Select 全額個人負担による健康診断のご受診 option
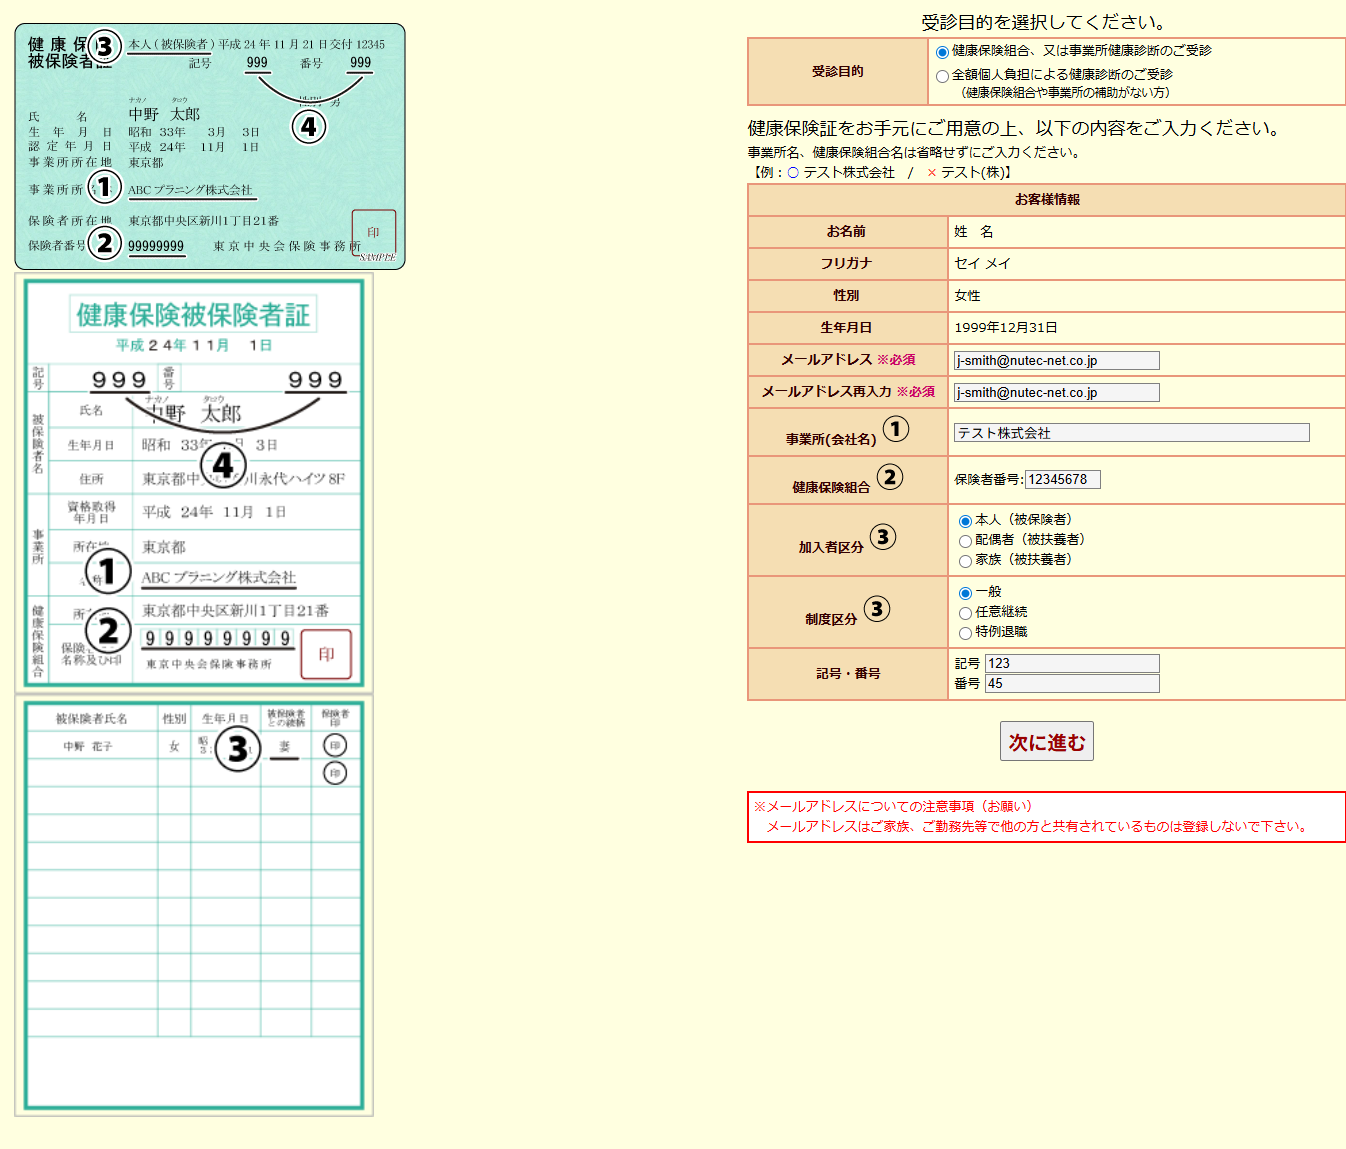Image resolution: width=1346 pixels, height=1149 pixels. pos(942,76)
